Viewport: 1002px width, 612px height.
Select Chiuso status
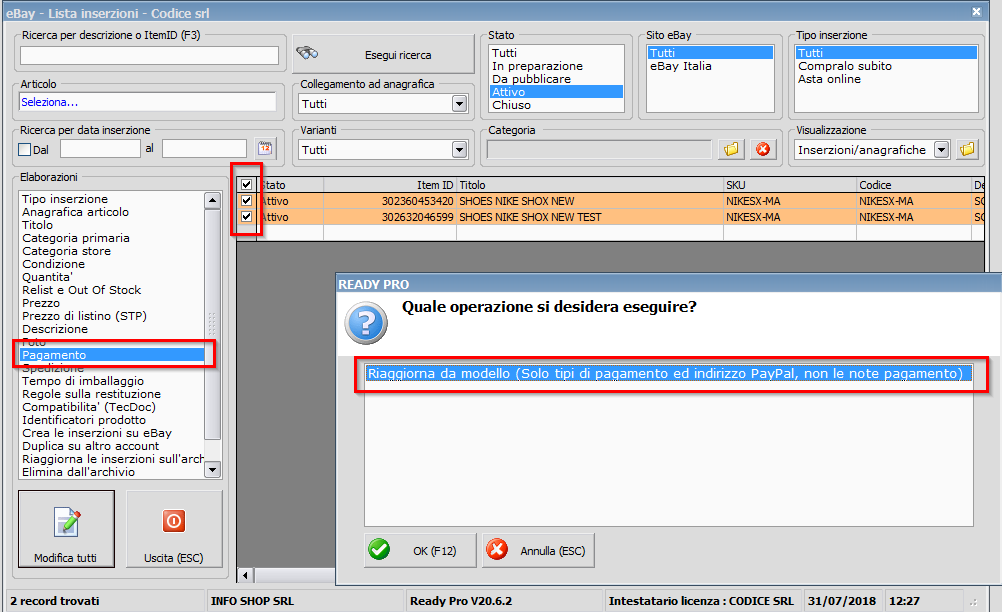(x=556, y=105)
